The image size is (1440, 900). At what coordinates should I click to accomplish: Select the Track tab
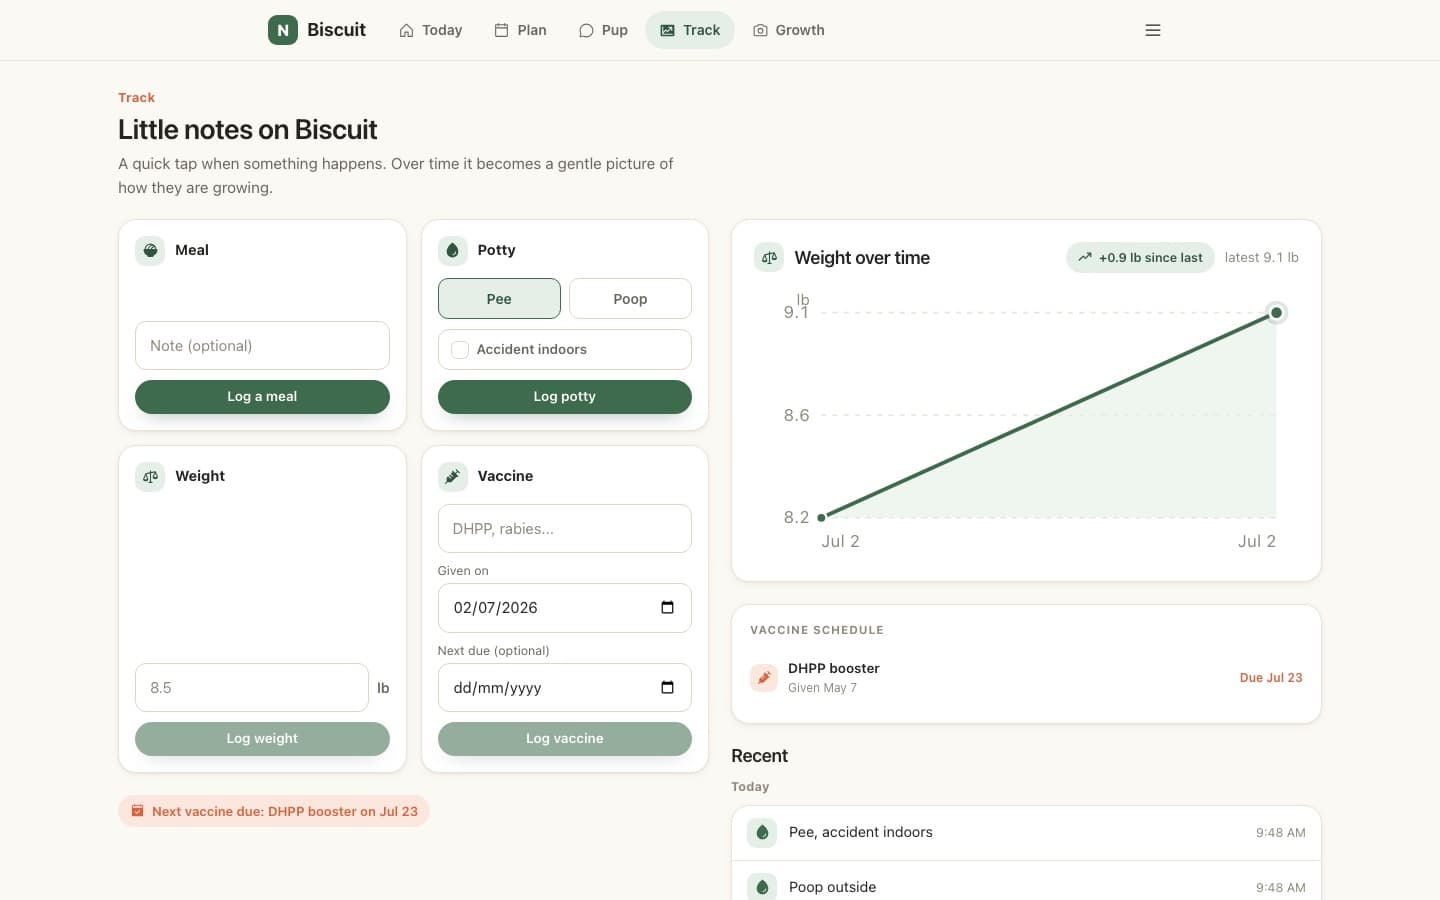click(690, 30)
